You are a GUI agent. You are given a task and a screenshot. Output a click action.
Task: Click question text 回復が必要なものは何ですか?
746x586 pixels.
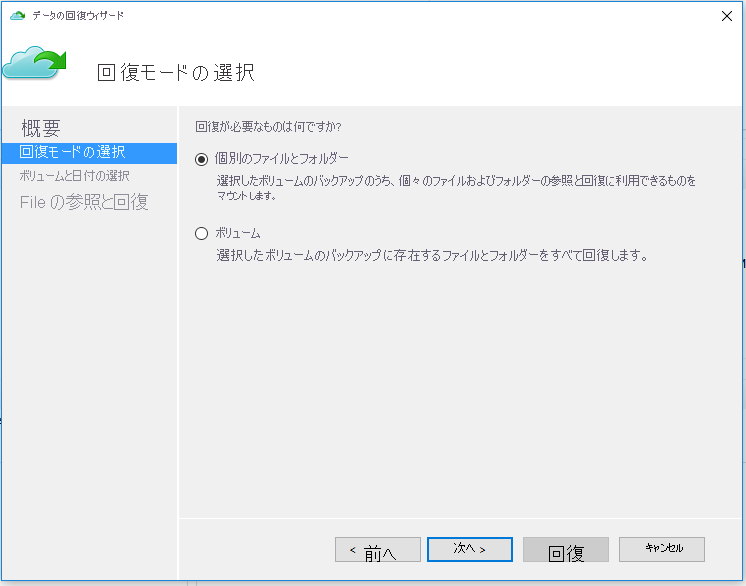268,127
